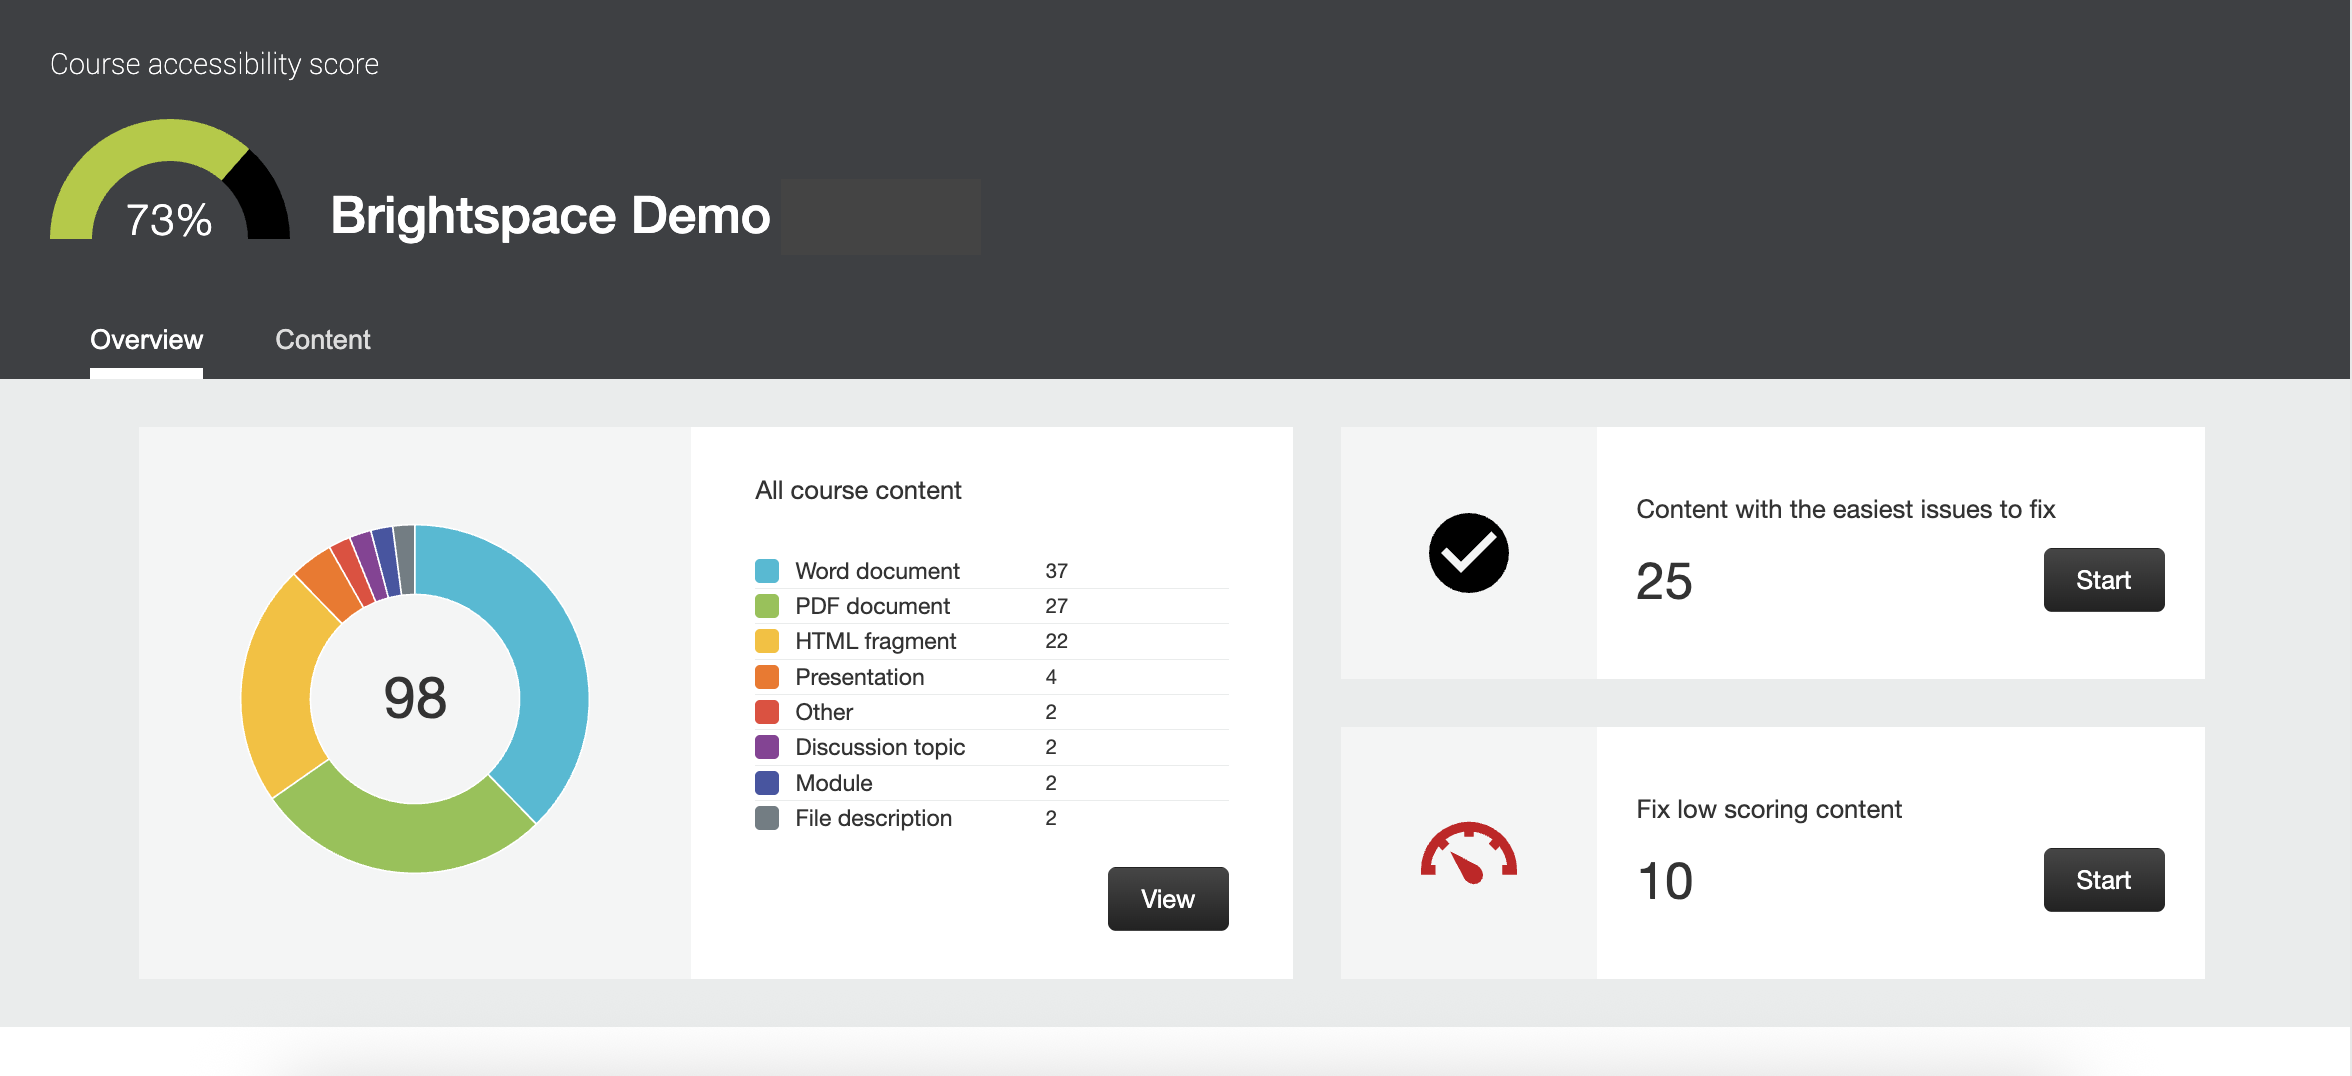Start fixing easiest issues content
The width and height of the screenshot is (2352, 1076).
[x=2104, y=580]
